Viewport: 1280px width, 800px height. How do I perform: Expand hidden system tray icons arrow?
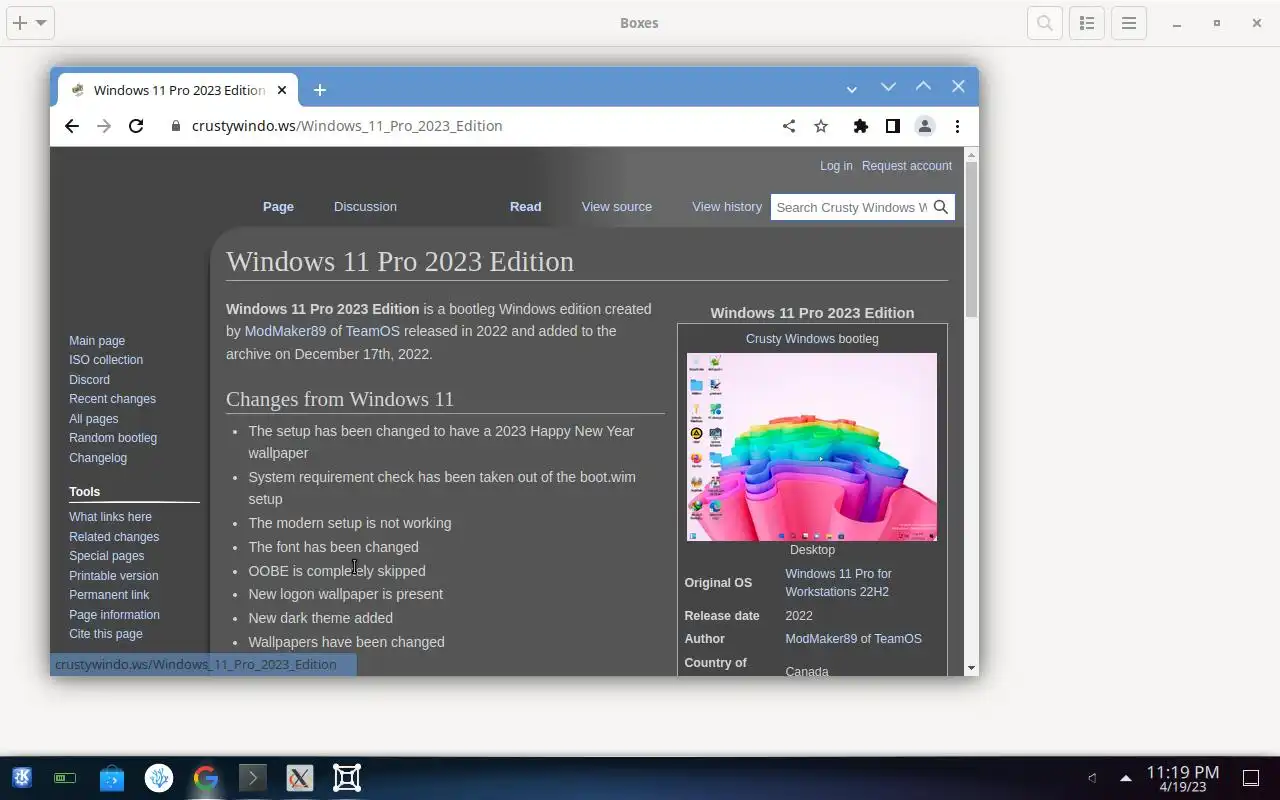click(1126, 778)
